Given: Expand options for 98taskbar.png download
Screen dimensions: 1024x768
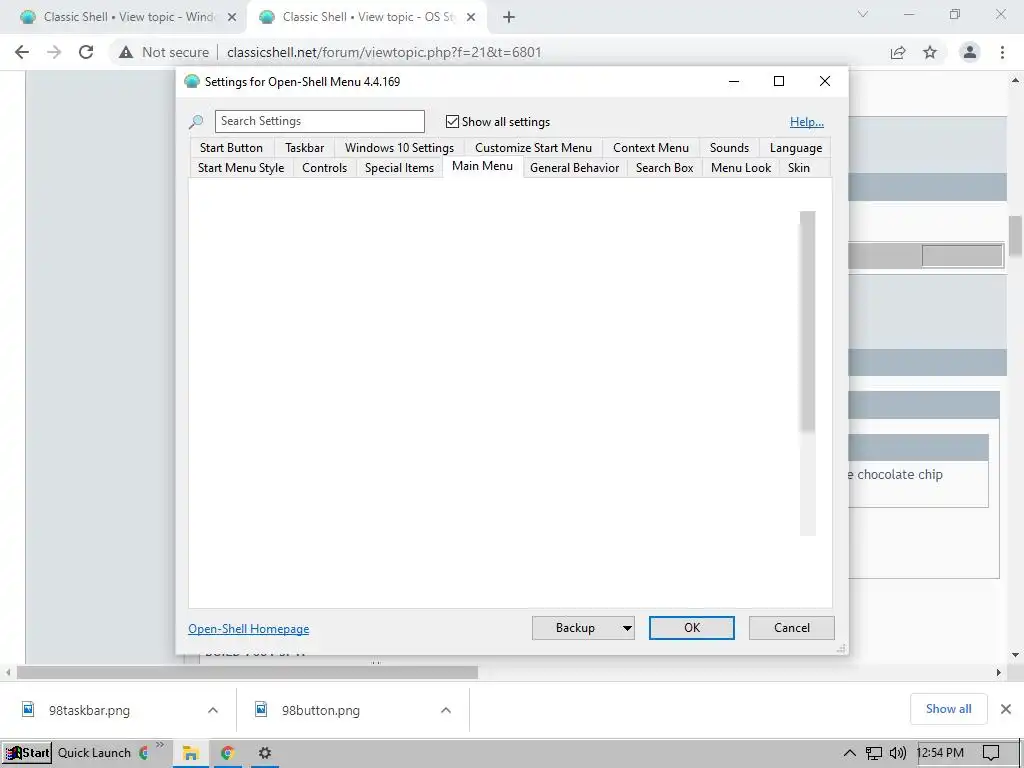Looking at the screenshot, I should click(x=213, y=710).
